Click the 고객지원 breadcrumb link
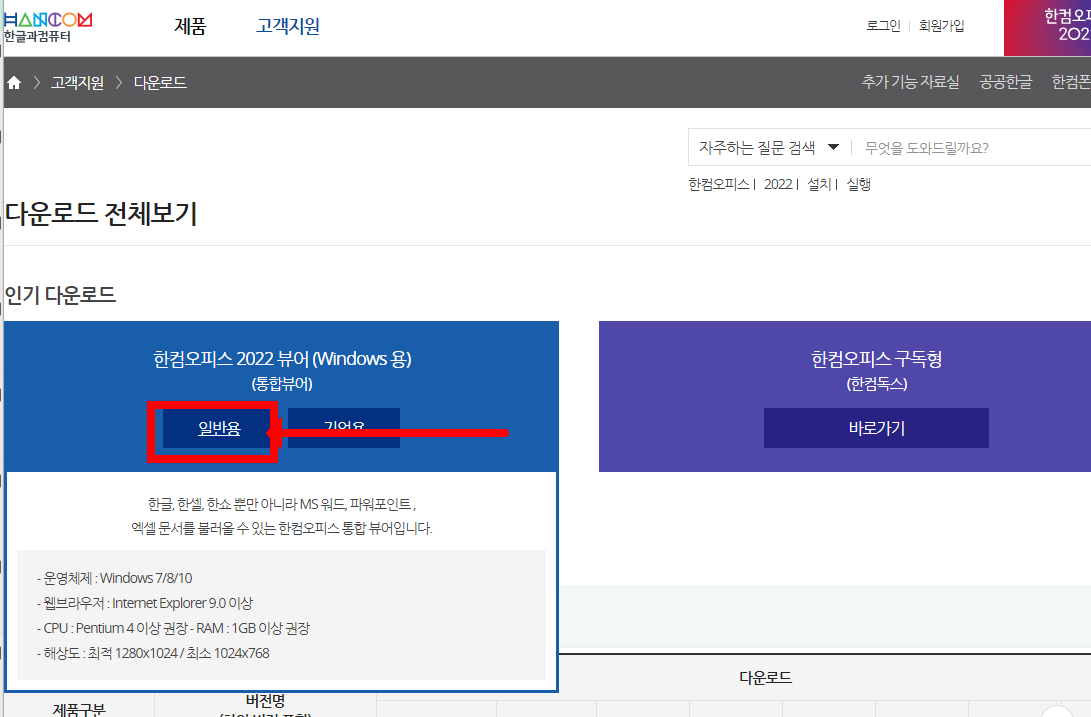The height and width of the screenshot is (717, 1091). click(x=75, y=82)
